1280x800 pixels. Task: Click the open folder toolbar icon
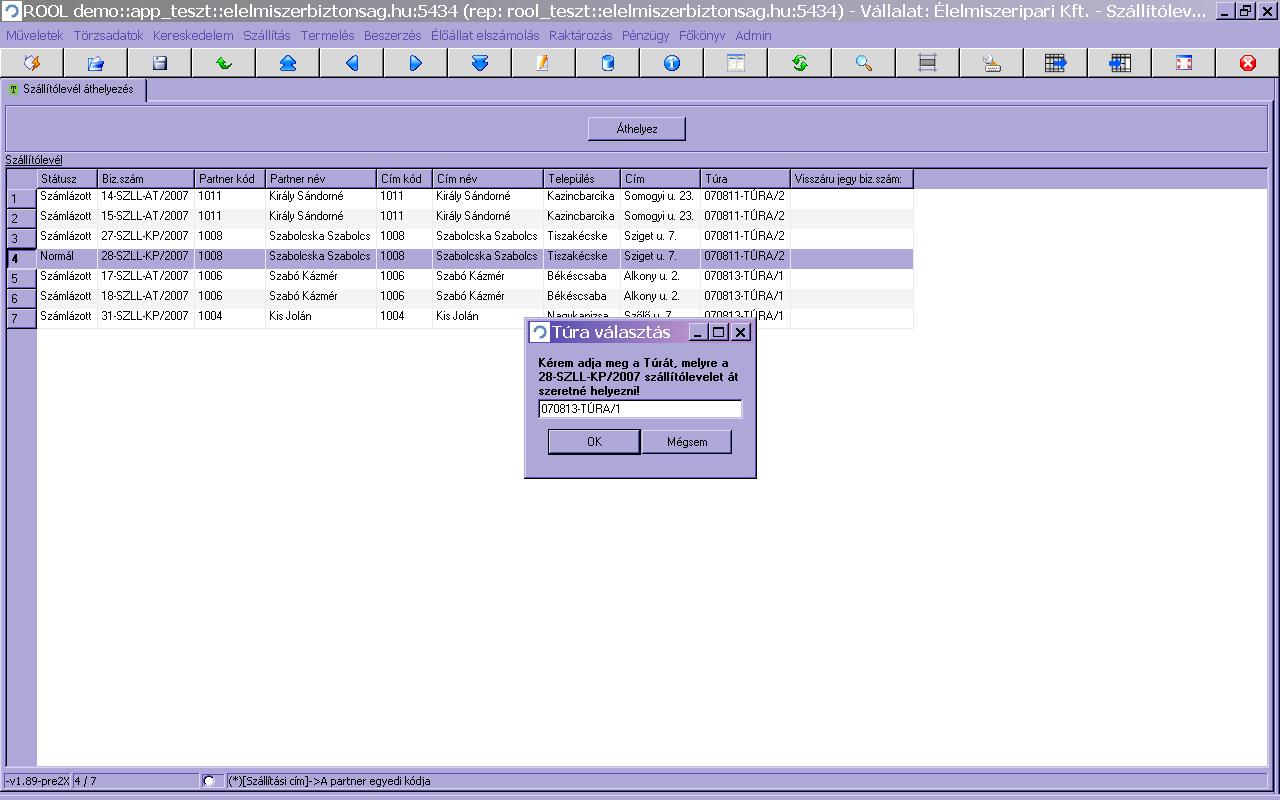pos(96,63)
